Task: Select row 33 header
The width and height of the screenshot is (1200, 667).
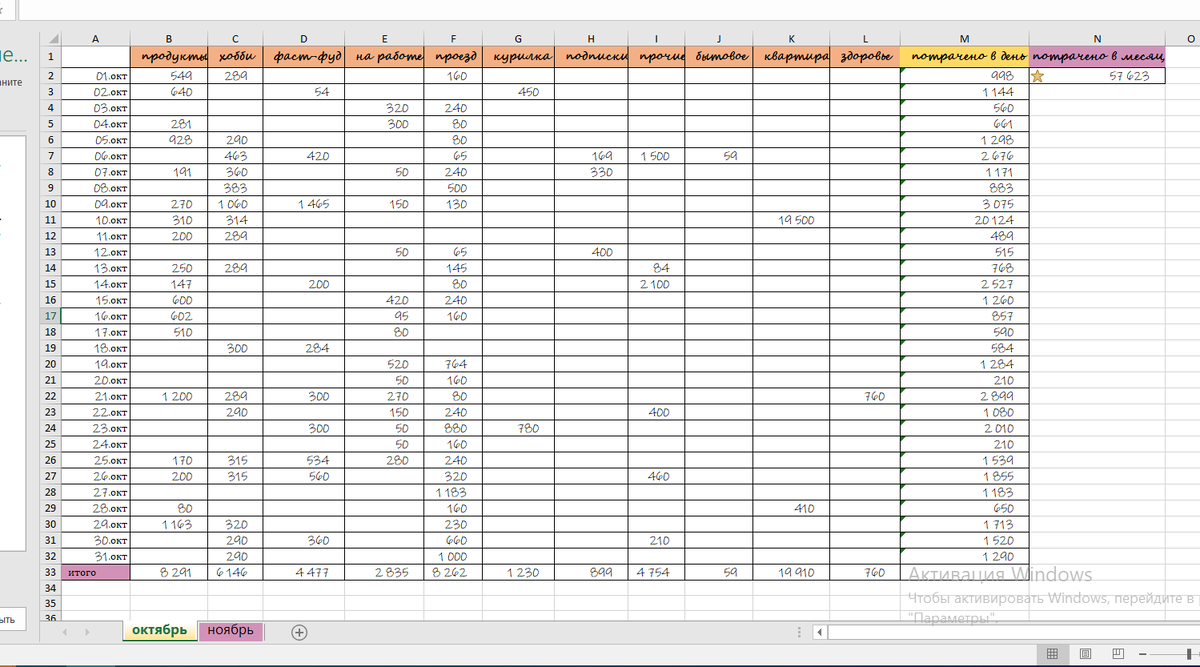Action: coord(50,572)
